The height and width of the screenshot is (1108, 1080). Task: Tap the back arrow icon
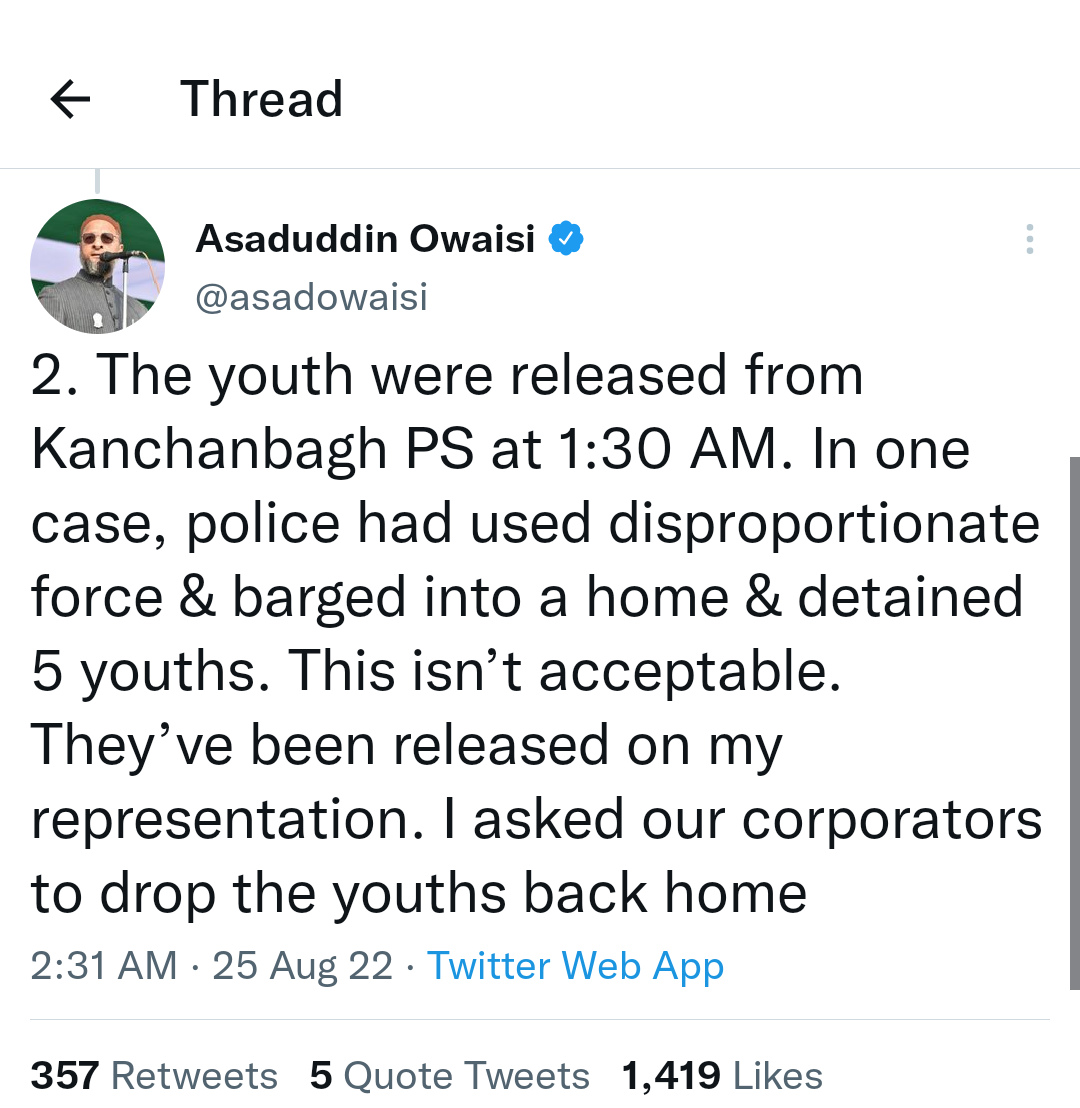click(70, 99)
